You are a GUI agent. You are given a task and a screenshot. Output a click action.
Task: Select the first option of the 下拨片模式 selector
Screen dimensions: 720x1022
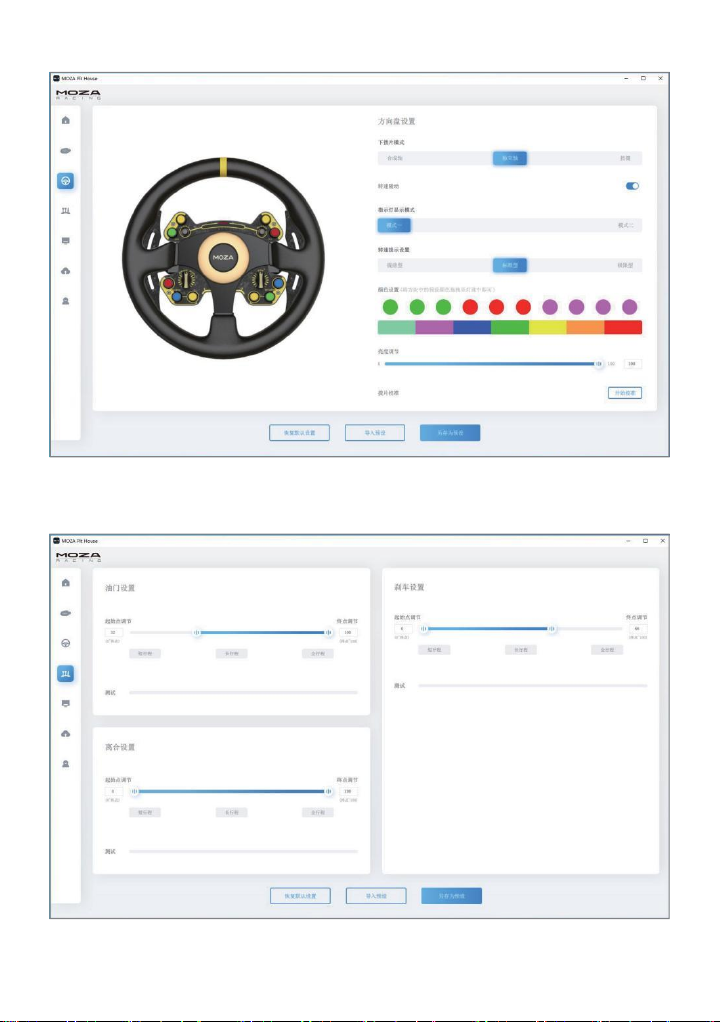tap(395, 158)
